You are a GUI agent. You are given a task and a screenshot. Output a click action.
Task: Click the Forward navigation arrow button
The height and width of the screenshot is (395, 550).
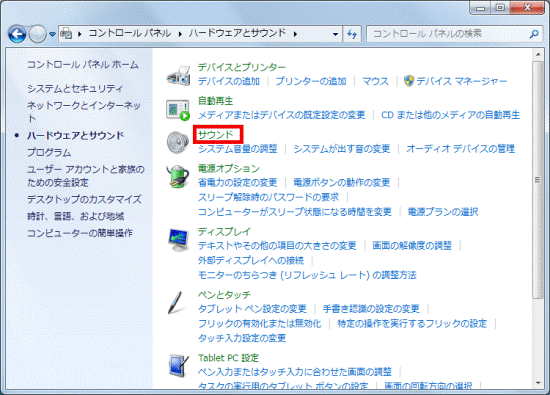click(38, 34)
